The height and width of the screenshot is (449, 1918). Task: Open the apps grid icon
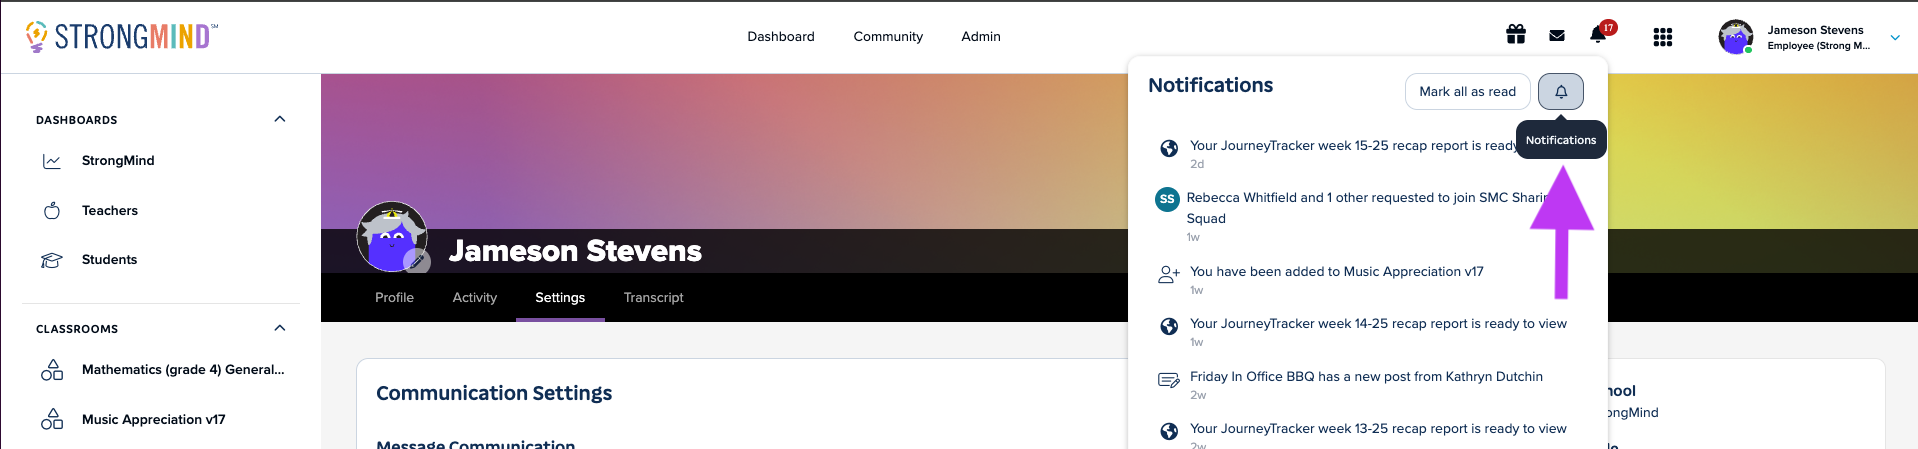point(1663,37)
